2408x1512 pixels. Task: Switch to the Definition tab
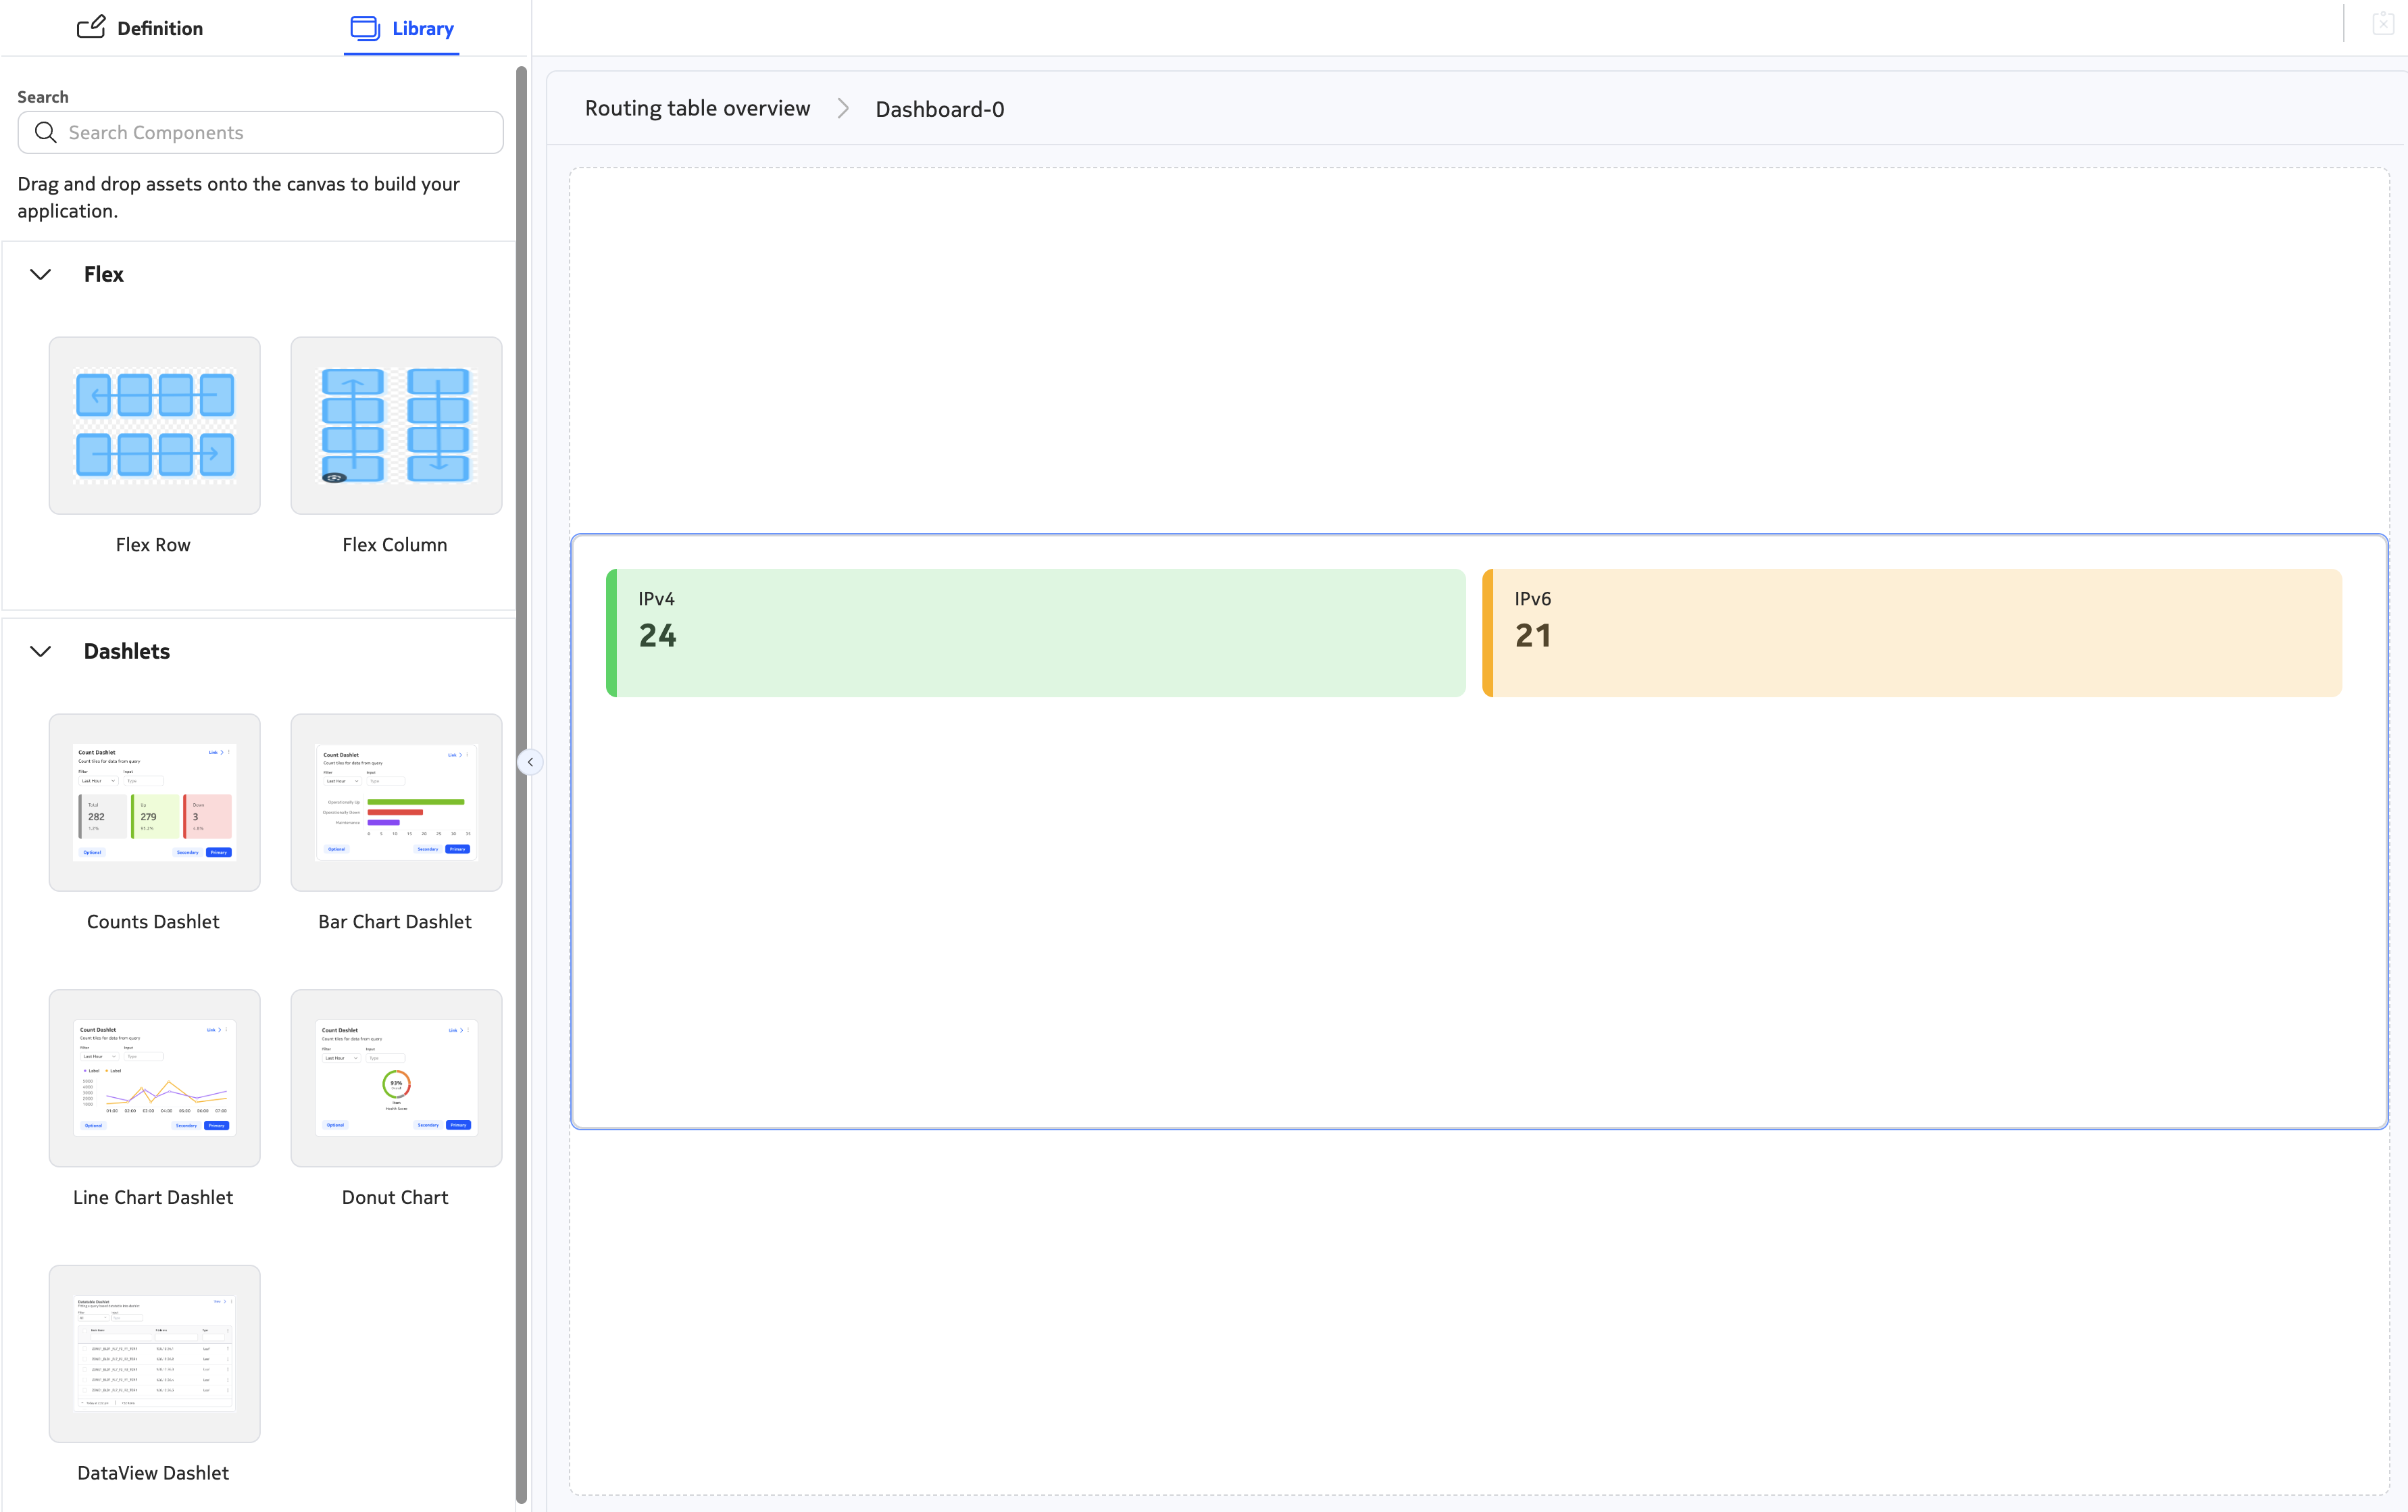[x=140, y=28]
